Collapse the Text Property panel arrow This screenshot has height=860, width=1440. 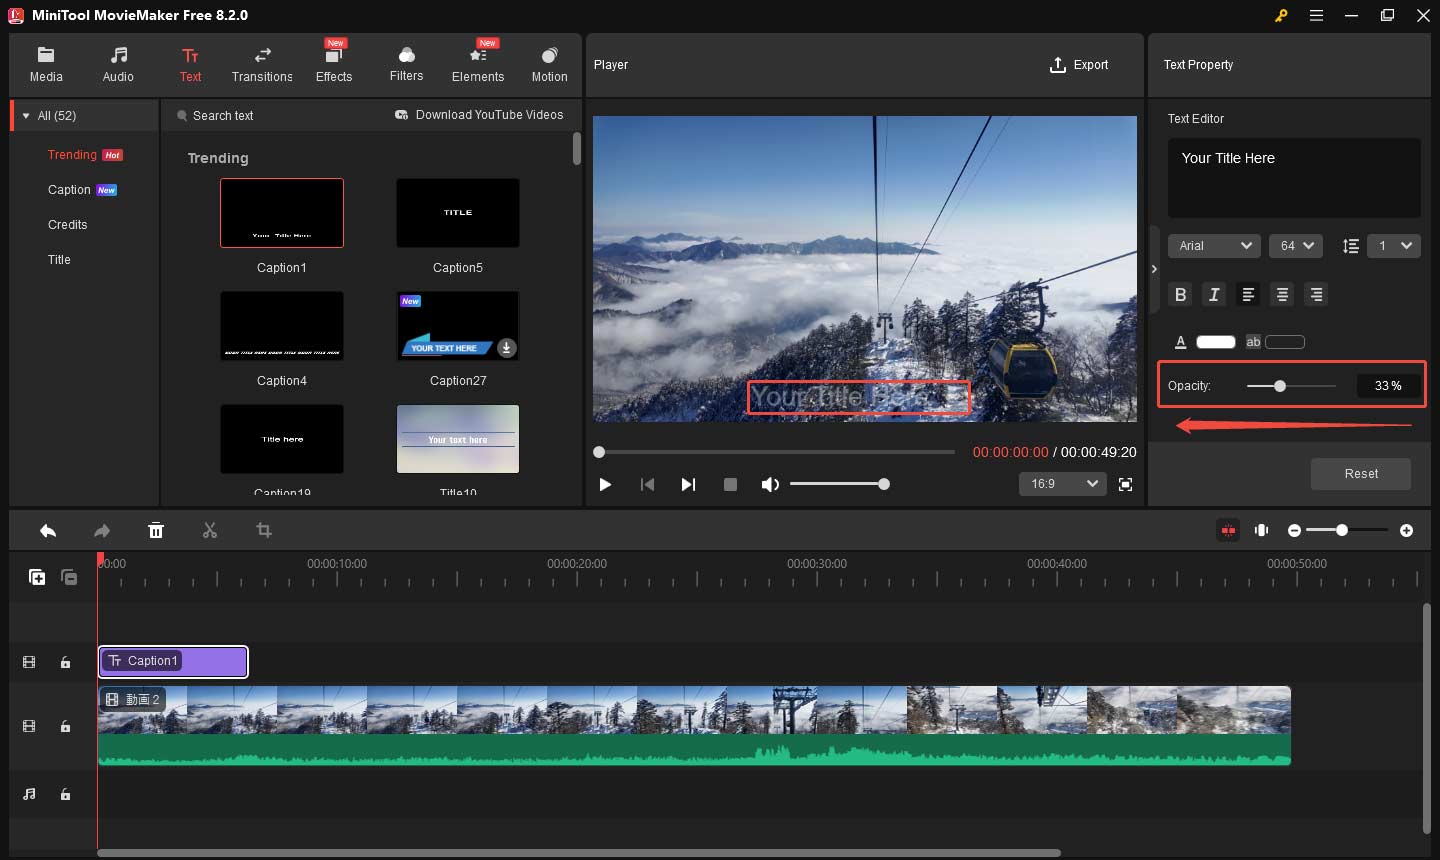click(1154, 269)
